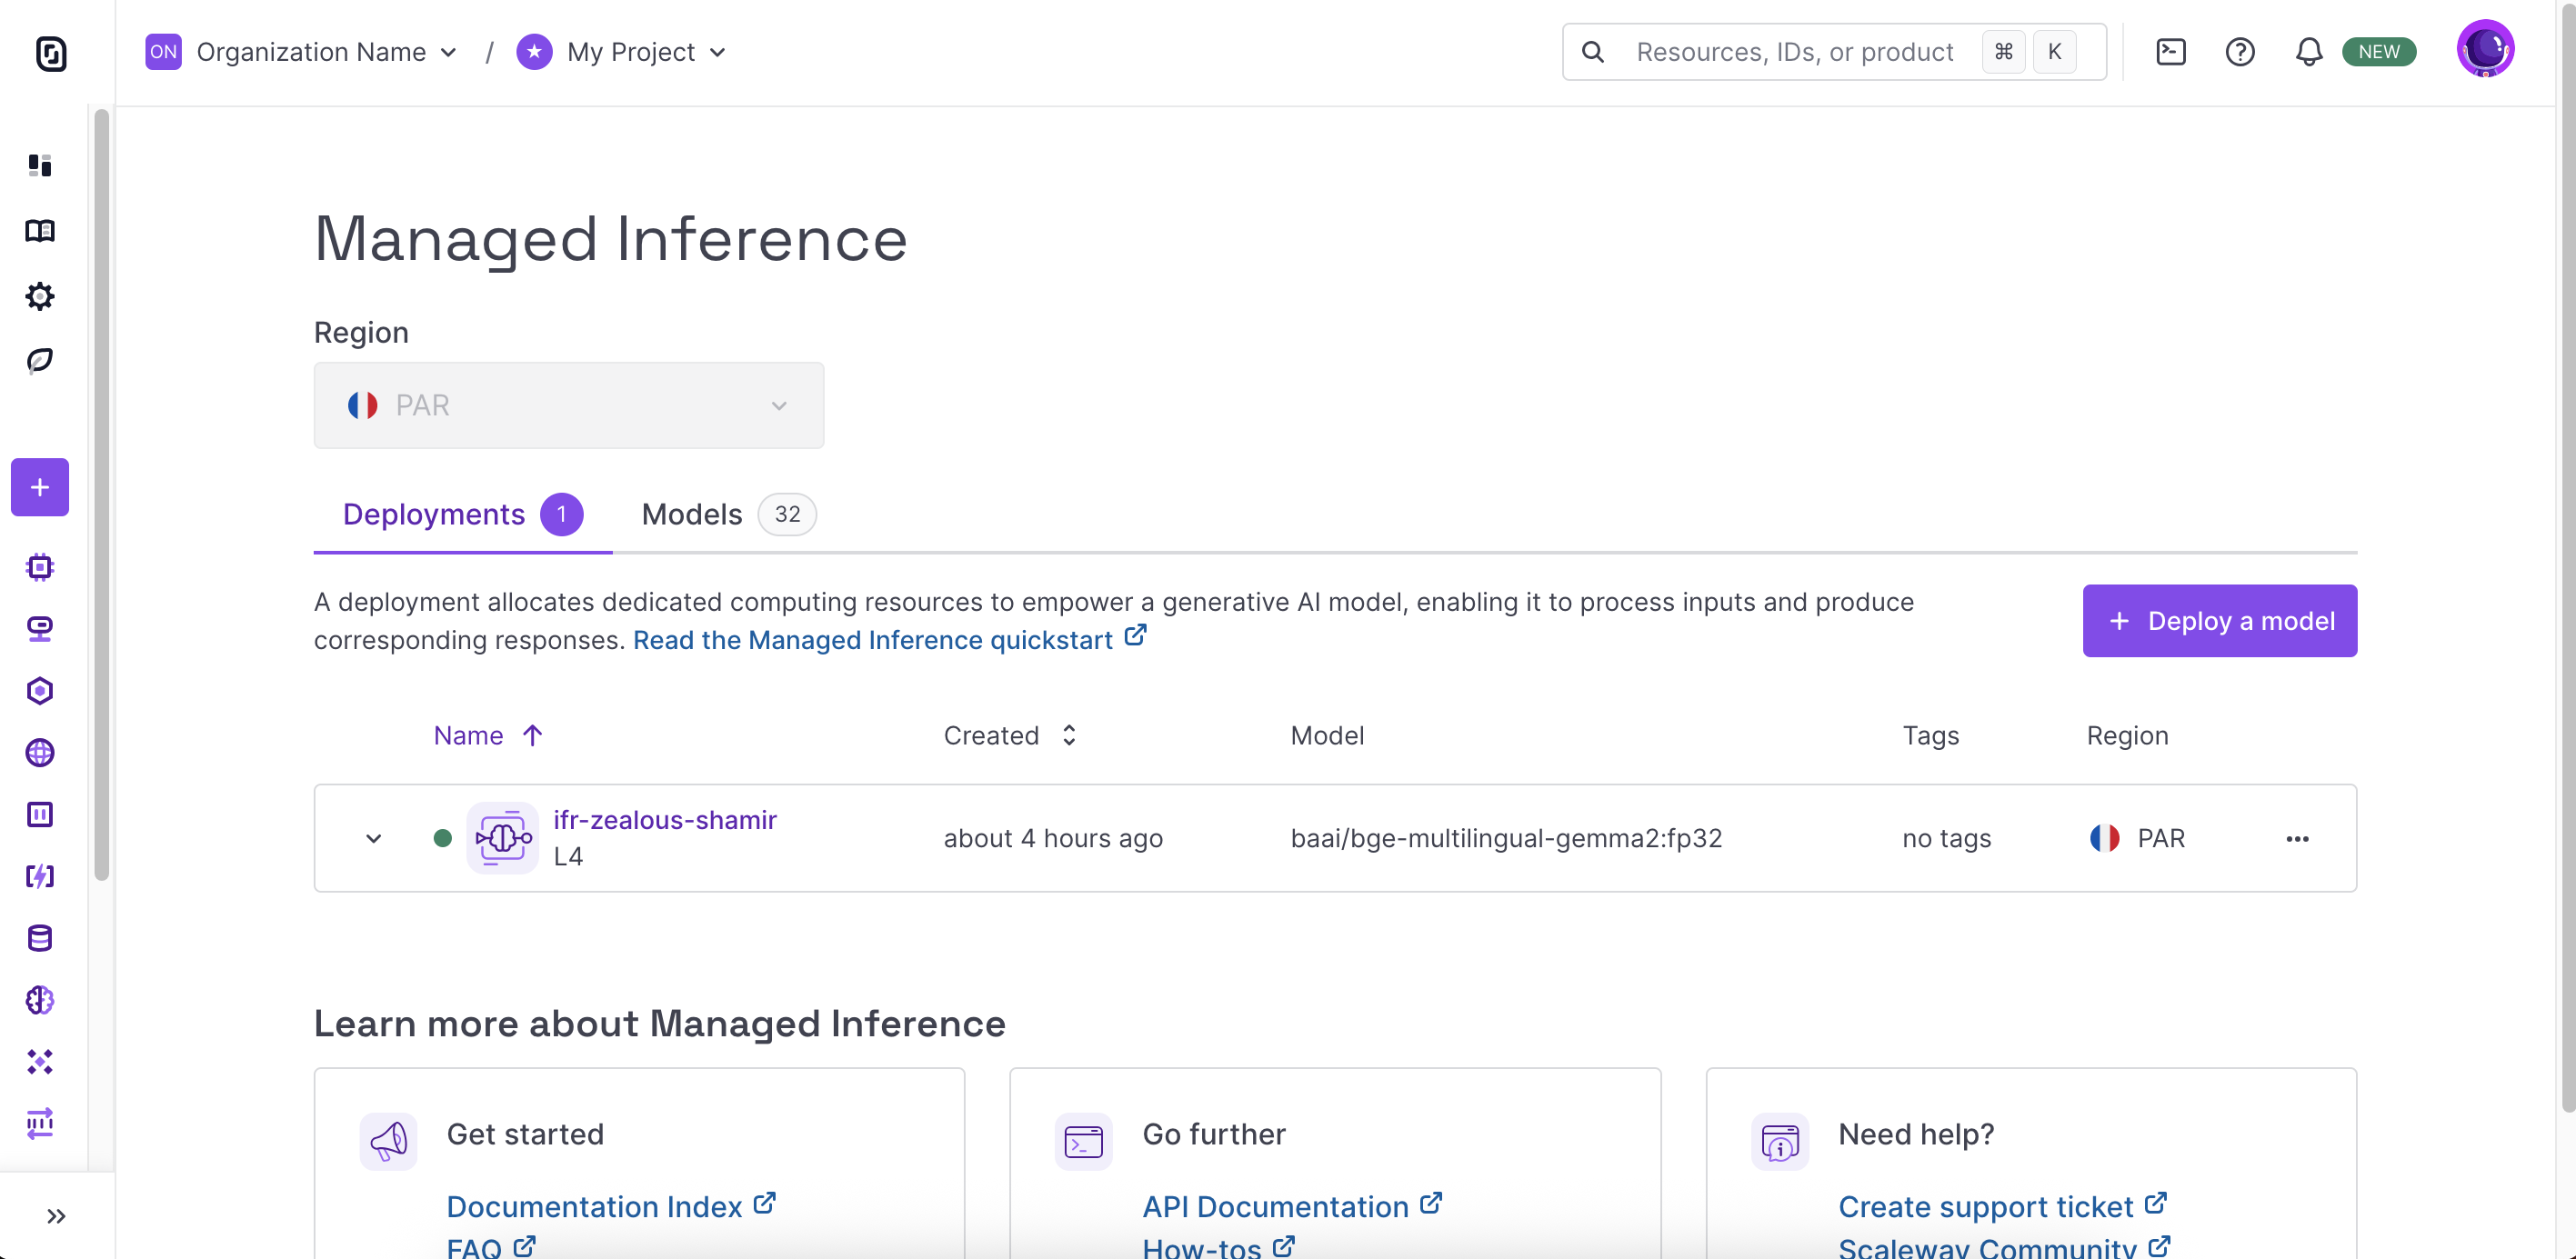Click the about 4 hours ago cell
The height and width of the screenshot is (1259, 2576).
click(1053, 838)
